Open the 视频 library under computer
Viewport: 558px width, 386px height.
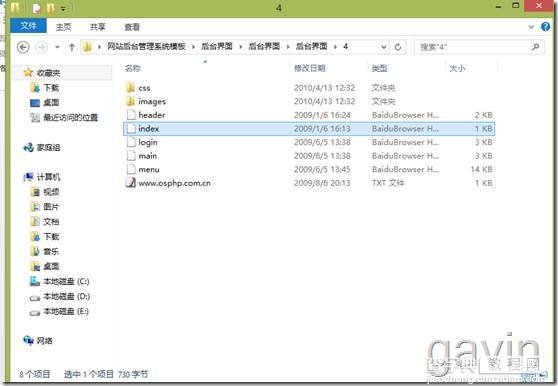(51, 192)
